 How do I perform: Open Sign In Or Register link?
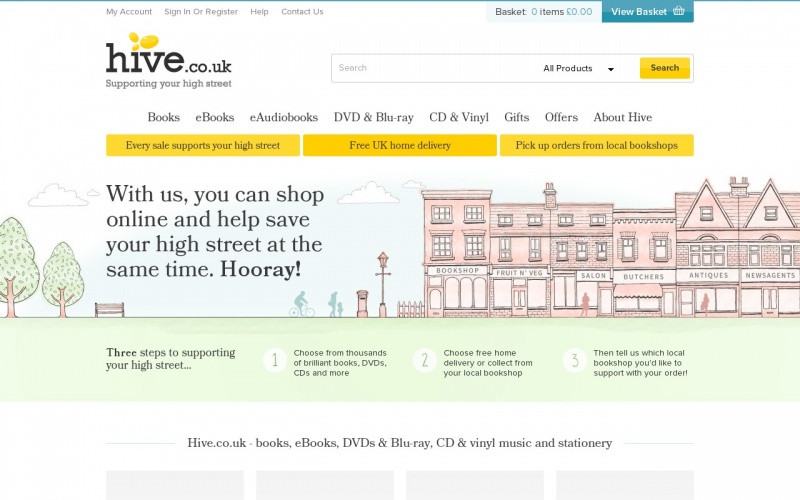[x=201, y=12]
